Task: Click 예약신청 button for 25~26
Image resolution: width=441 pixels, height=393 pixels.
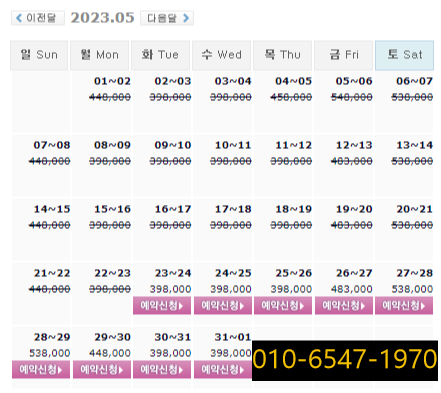Action: pos(283,305)
